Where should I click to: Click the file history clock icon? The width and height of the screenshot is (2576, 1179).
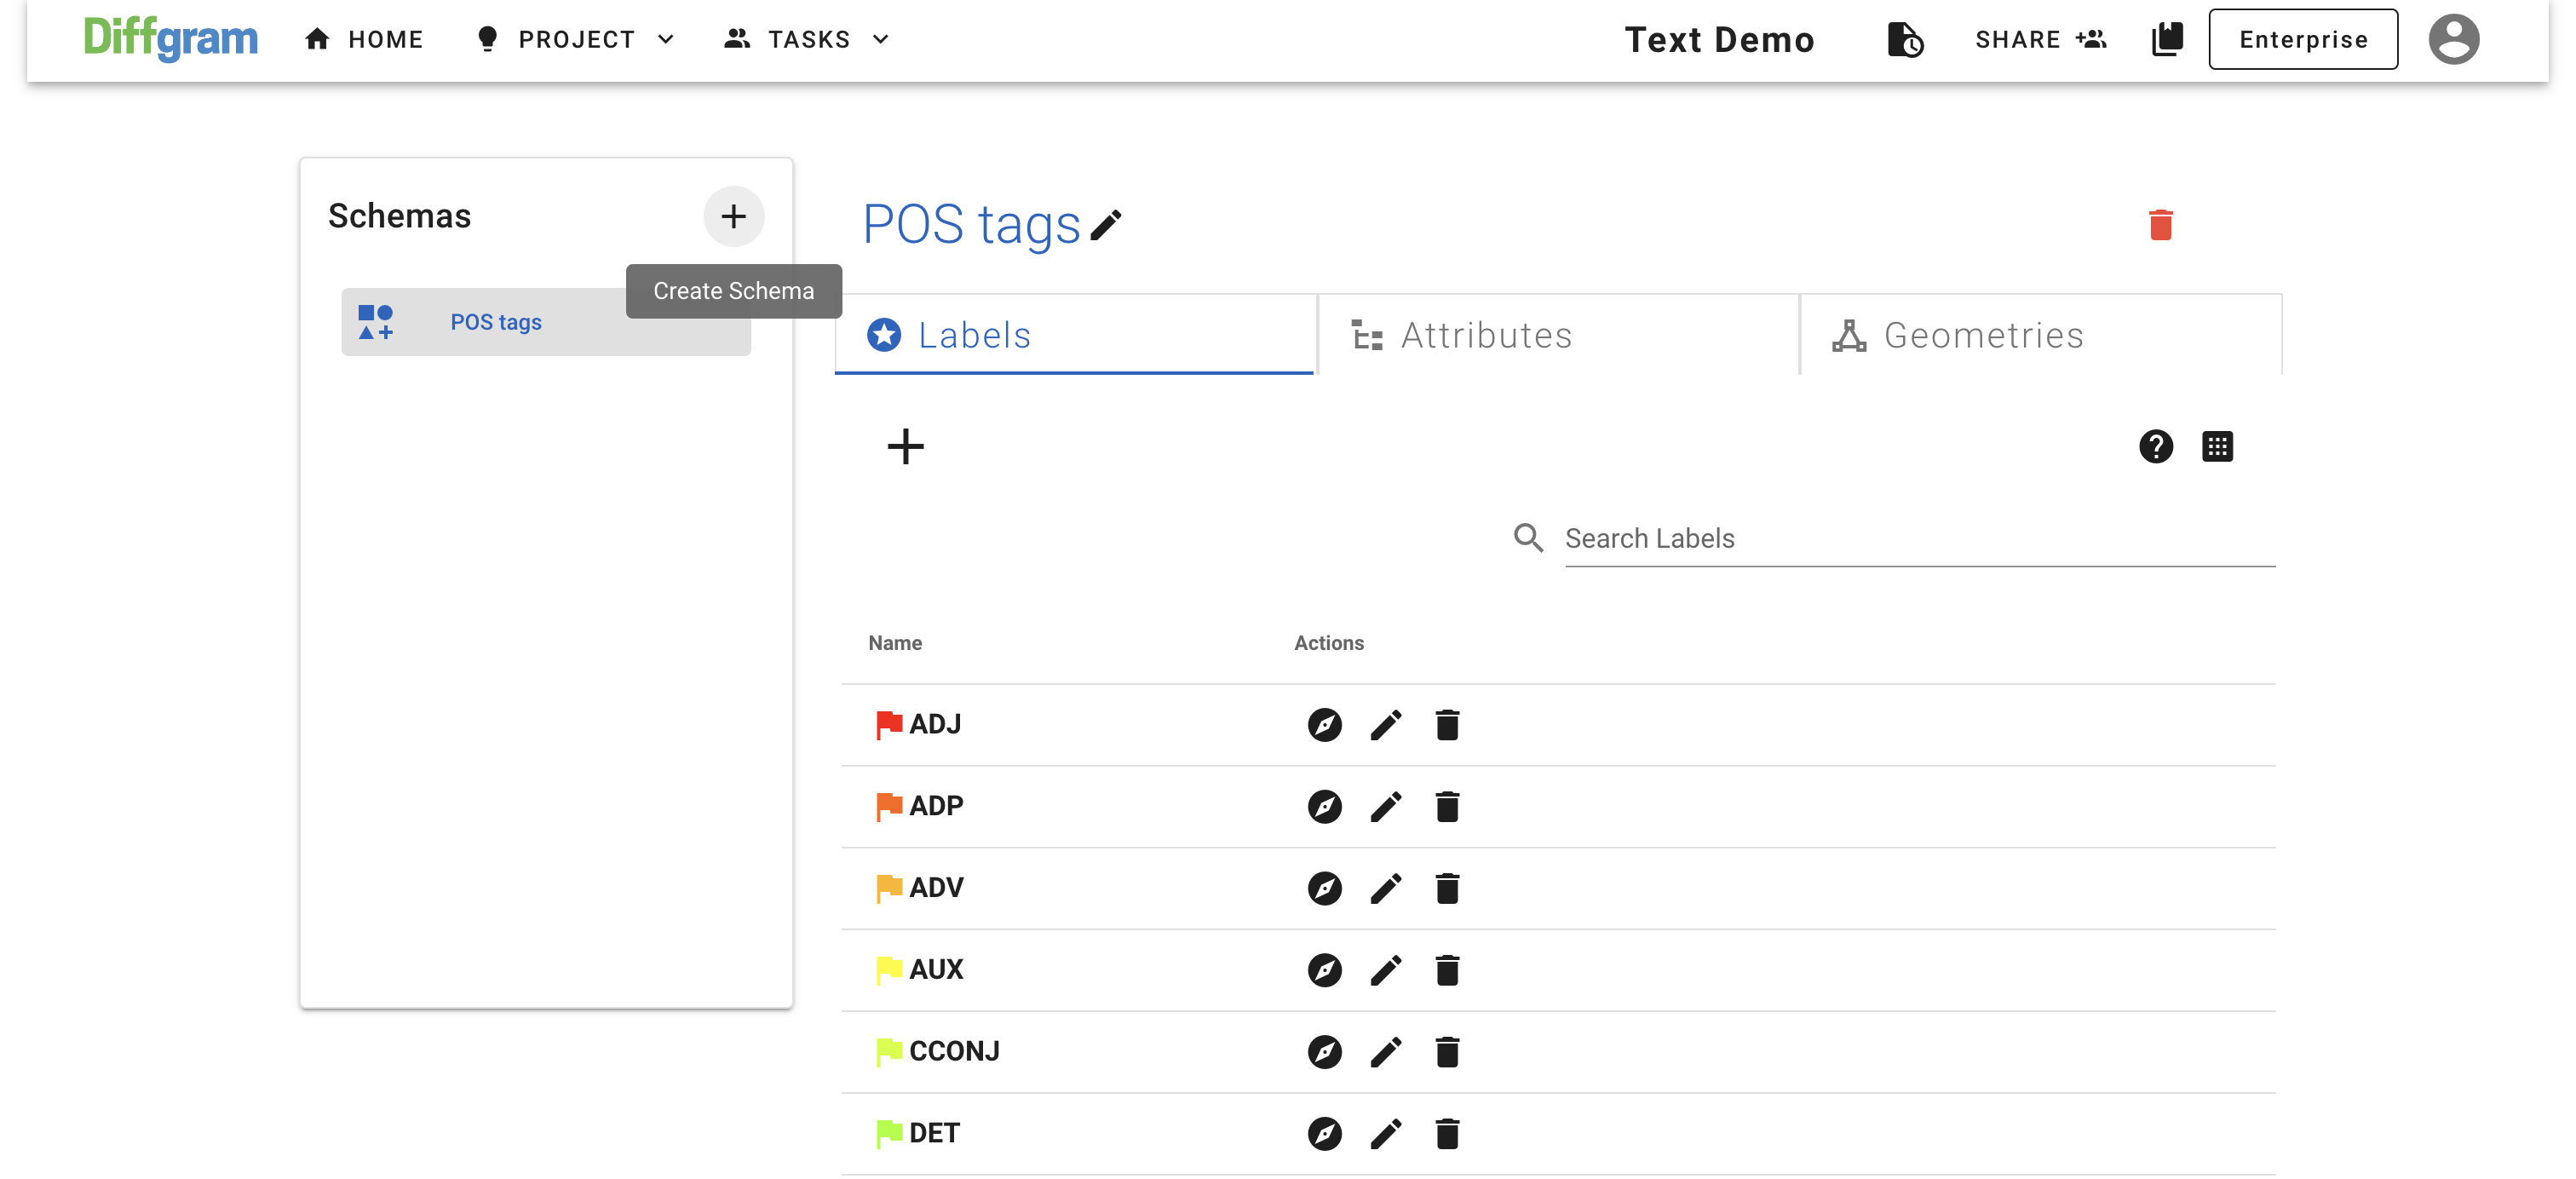[1904, 39]
